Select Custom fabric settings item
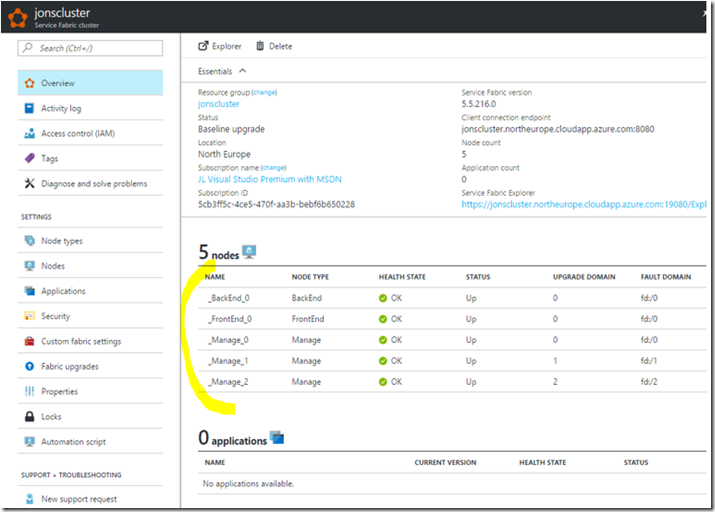The width and height of the screenshot is (715, 512). tap(90, 341)
